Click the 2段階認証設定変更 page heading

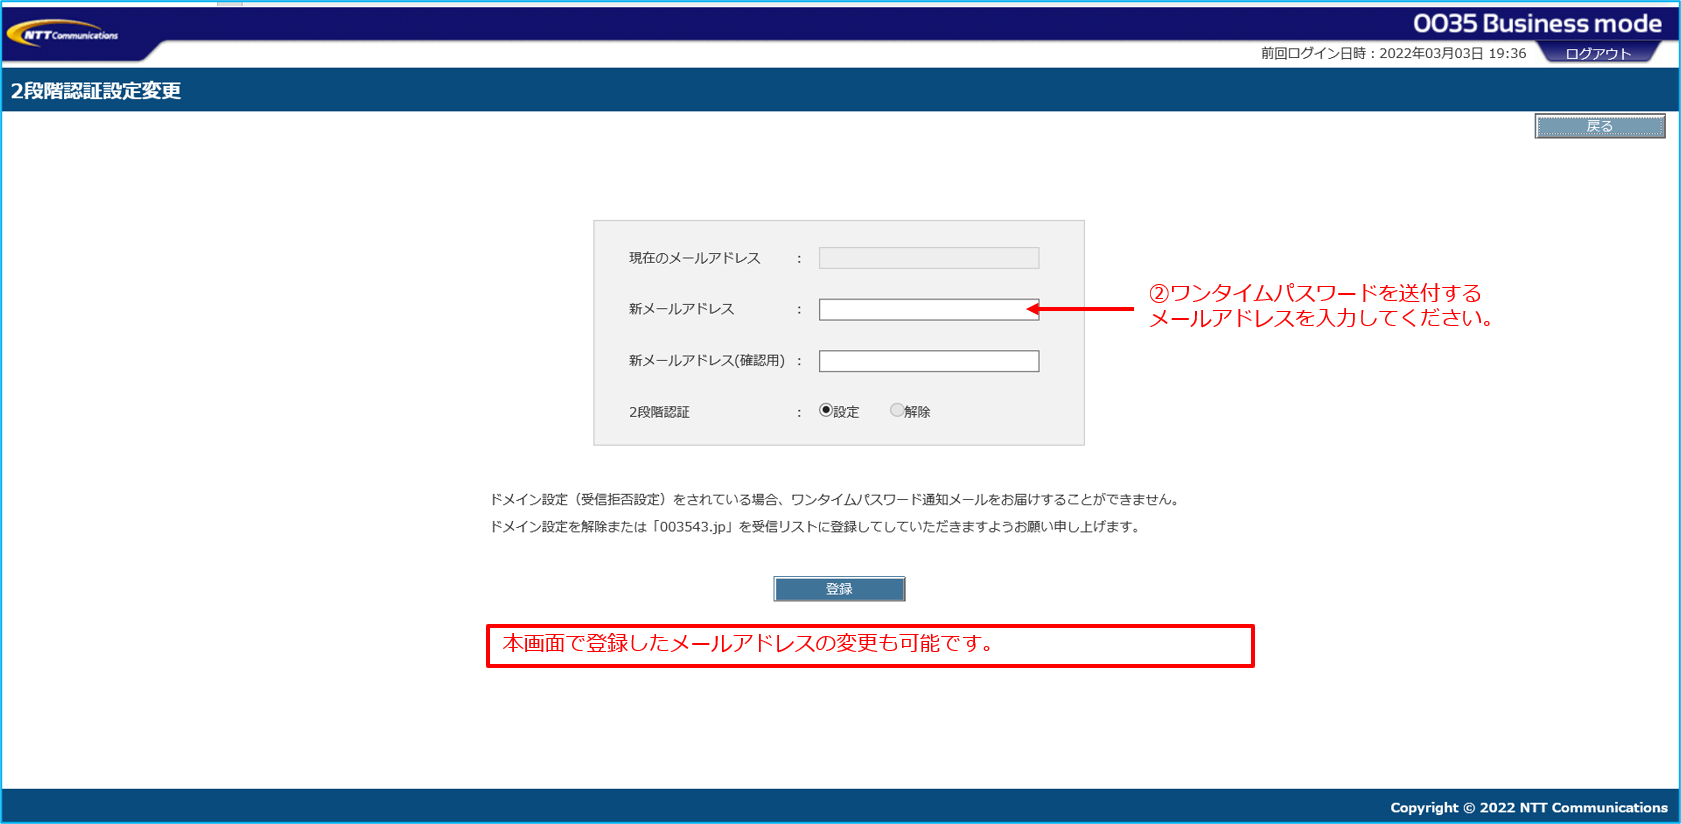pyautogui.click(x=96, y=91)
